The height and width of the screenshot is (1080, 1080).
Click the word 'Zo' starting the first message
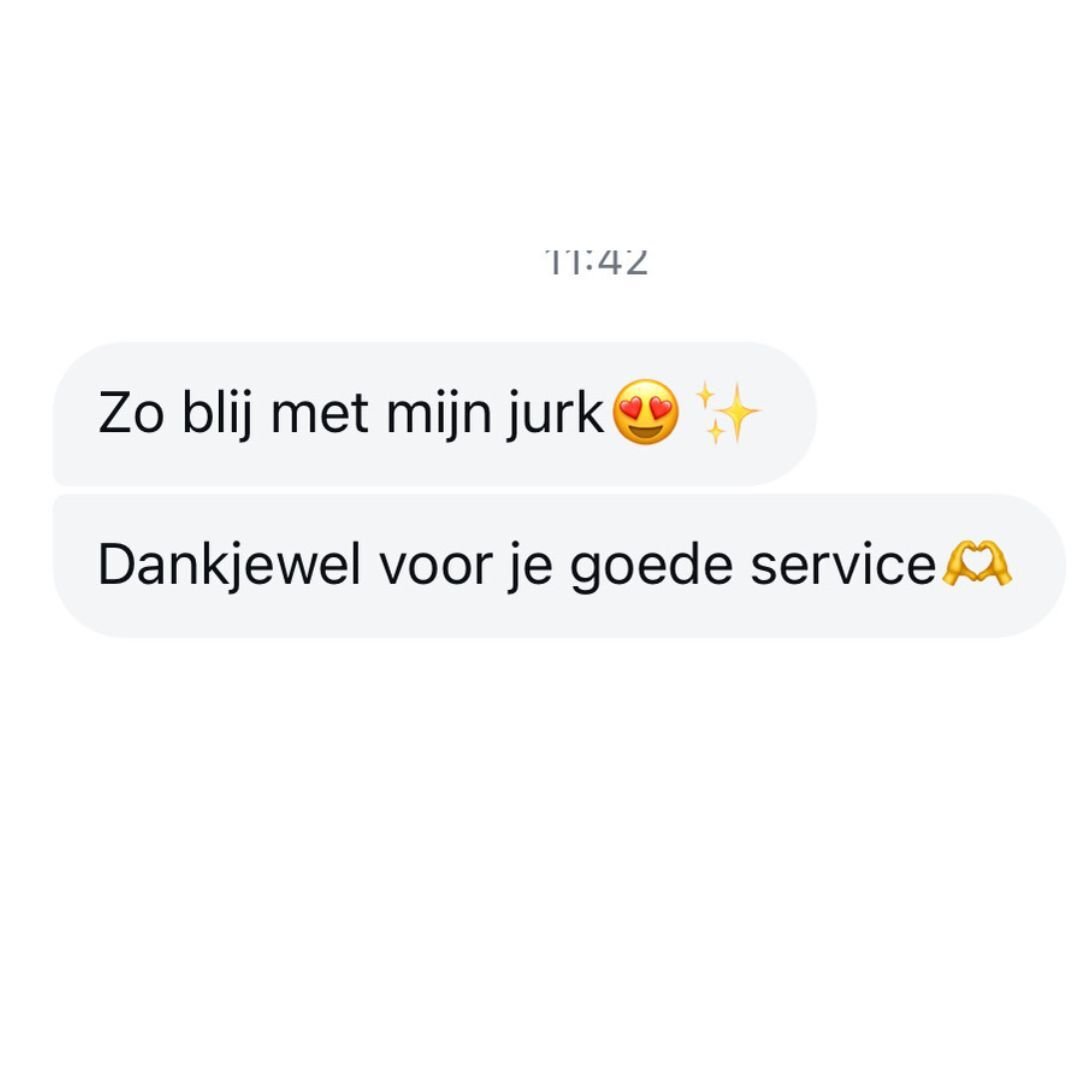point(131,413)
